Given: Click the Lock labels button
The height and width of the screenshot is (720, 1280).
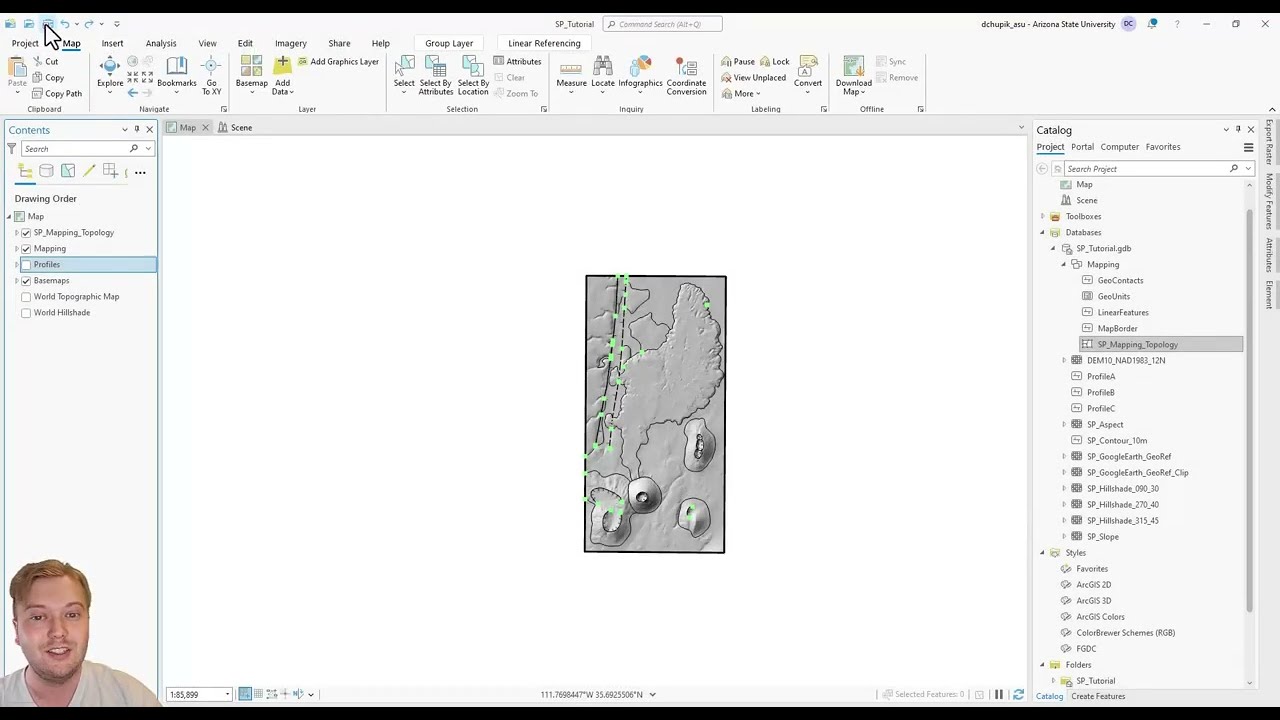Looking at the screenshot, I should click(774, 62).
